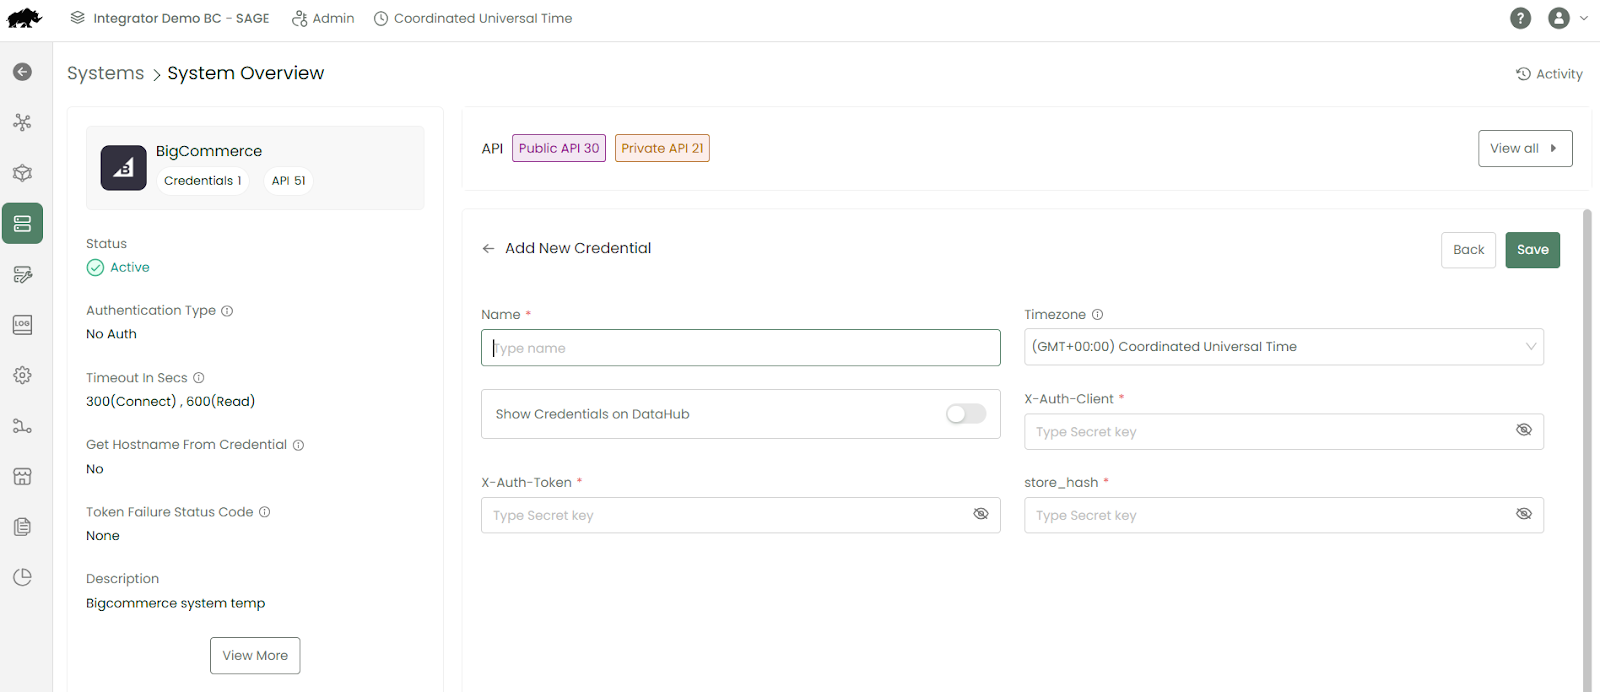Screen dimensions: 1600x692
Task: Click the Timezone info icon
Action: pos(1097,315)
